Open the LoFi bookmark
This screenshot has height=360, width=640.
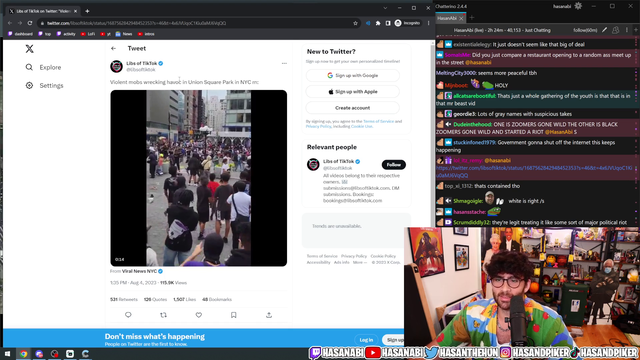pyautogui.click(x=88, y=34)
